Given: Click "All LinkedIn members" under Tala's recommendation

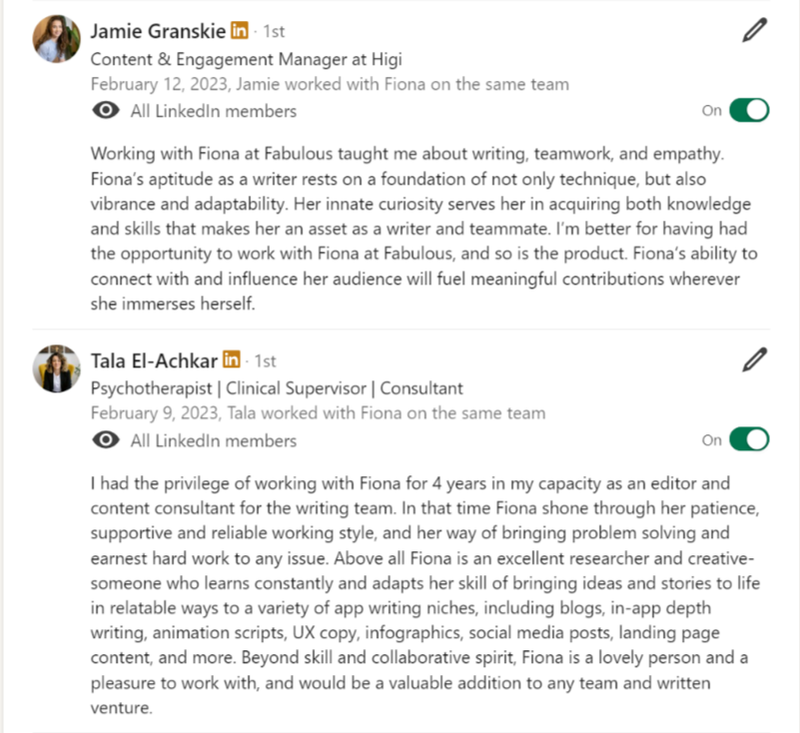Looking at the screenshot, I should pyautogui.click(x=213, y=440).
